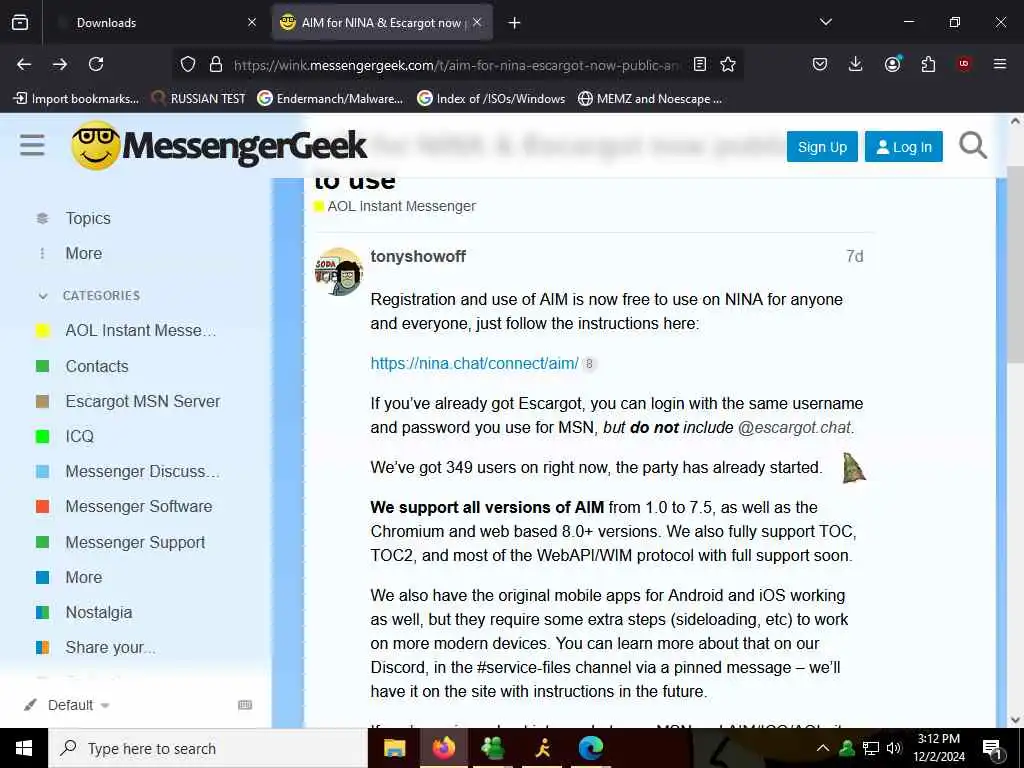The width and height of the screenshot is (1024, 768).
Task: Open the Firefox account icon
Action: coord(892,64)
